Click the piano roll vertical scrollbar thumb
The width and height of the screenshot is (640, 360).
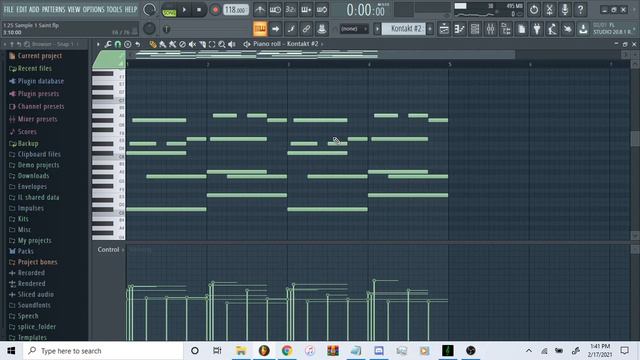(635, 139)
